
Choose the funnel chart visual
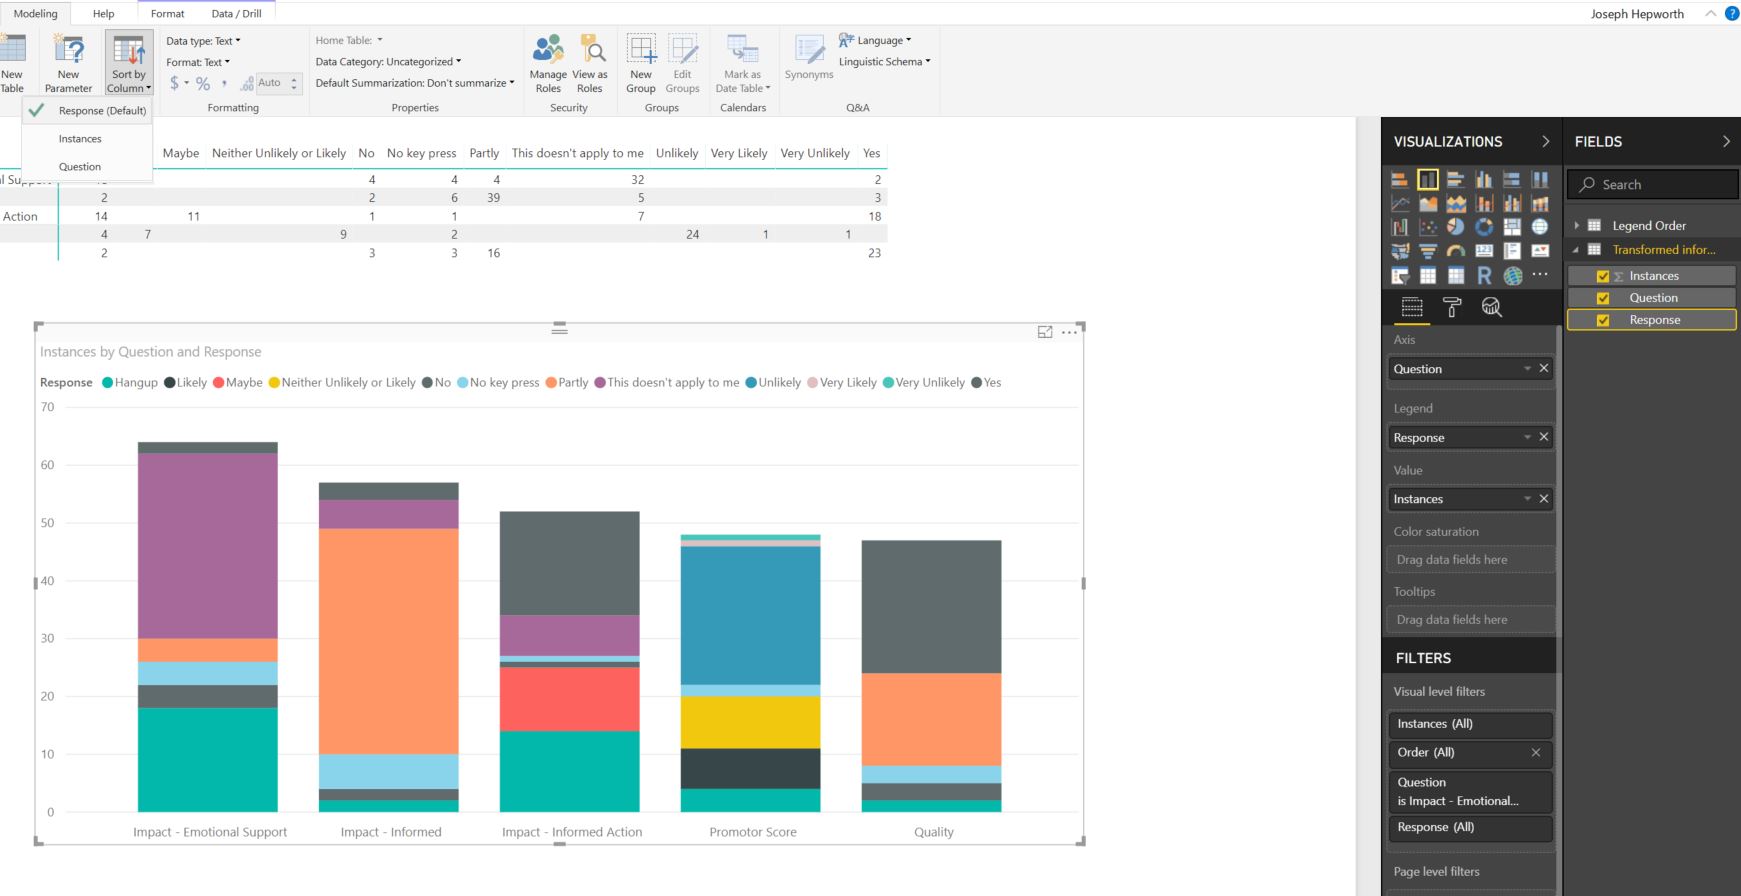[x=1428, y=251]
